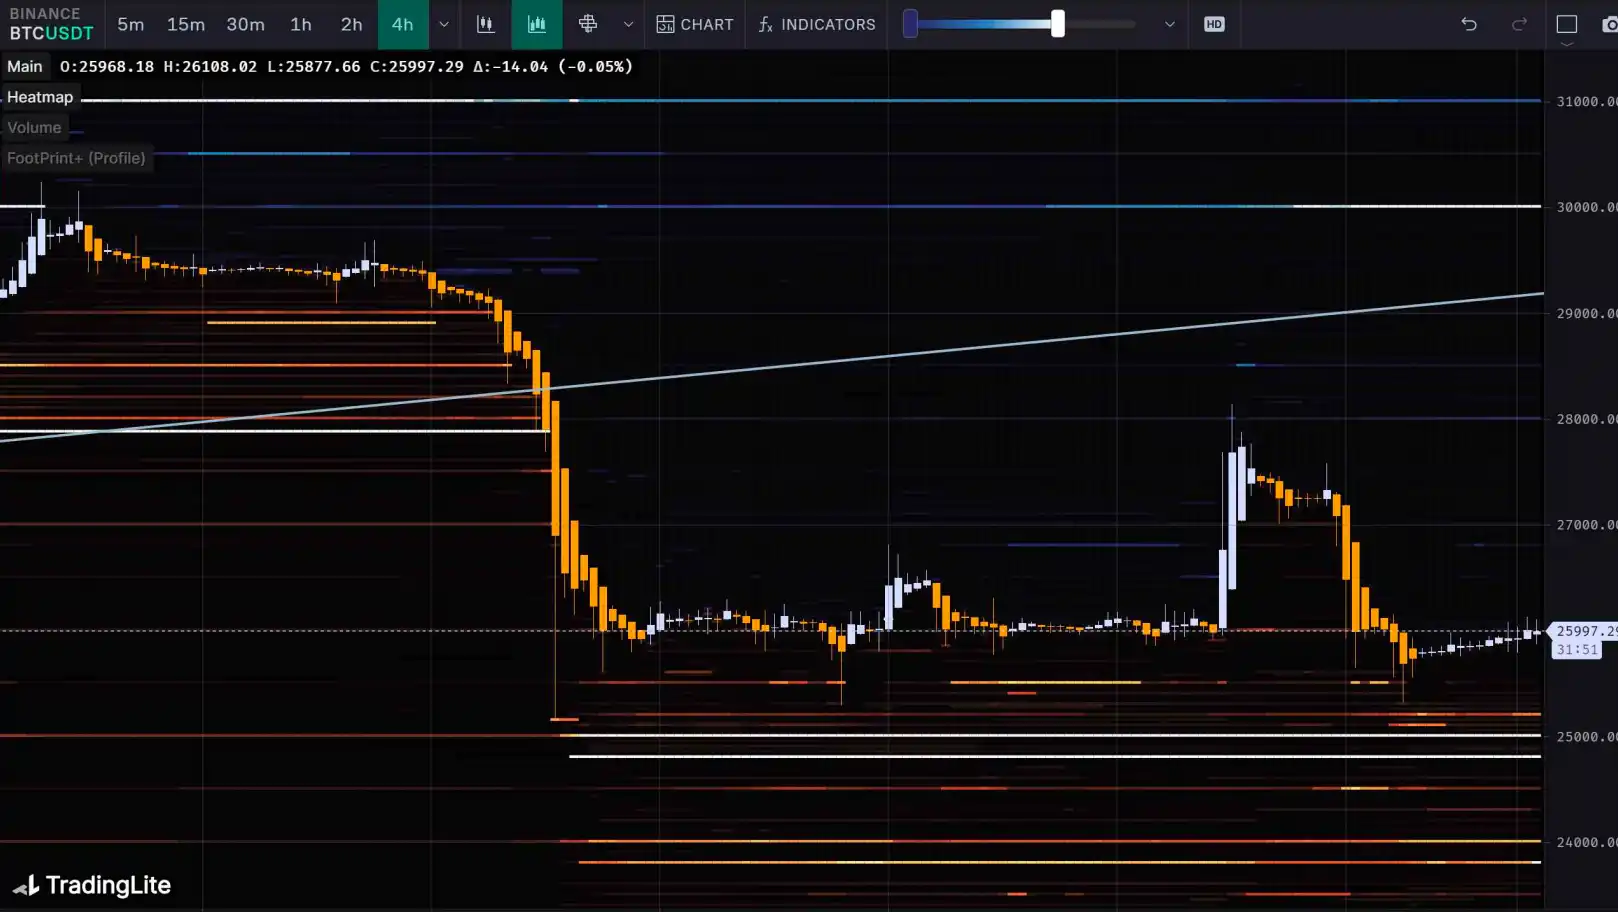Select the diagonal trendline on chart
This screenshot has width=1618, height=912.
point(772,367)
